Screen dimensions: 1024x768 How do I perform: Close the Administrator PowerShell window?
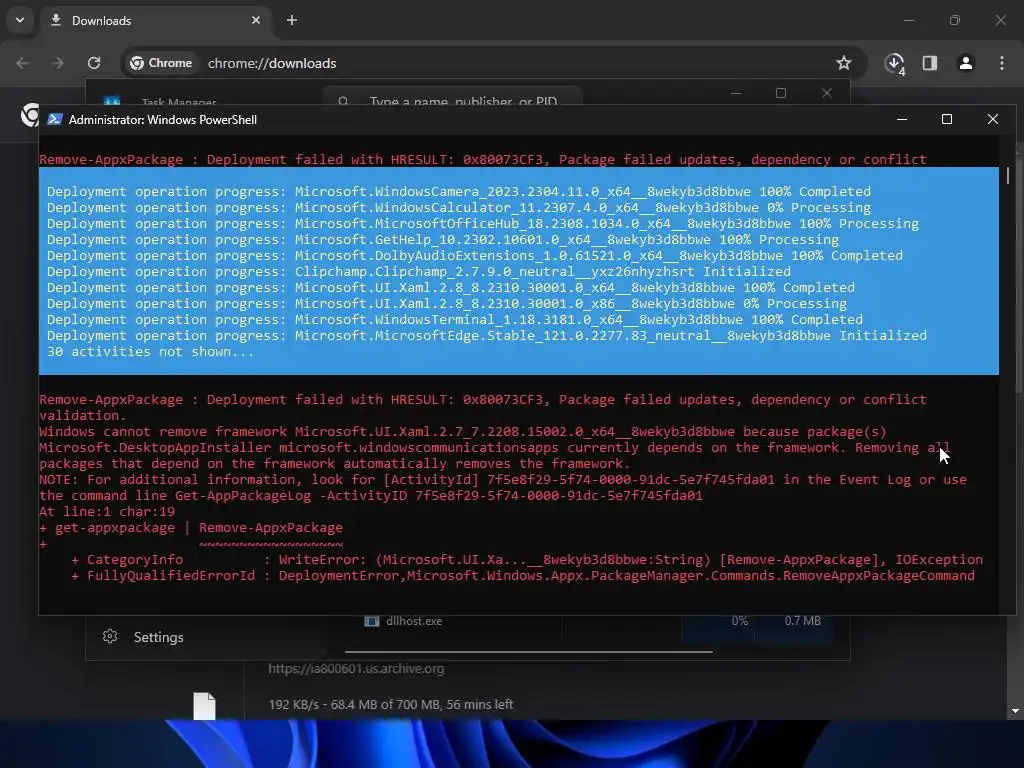pyautogui.click(x=993, y=120)
